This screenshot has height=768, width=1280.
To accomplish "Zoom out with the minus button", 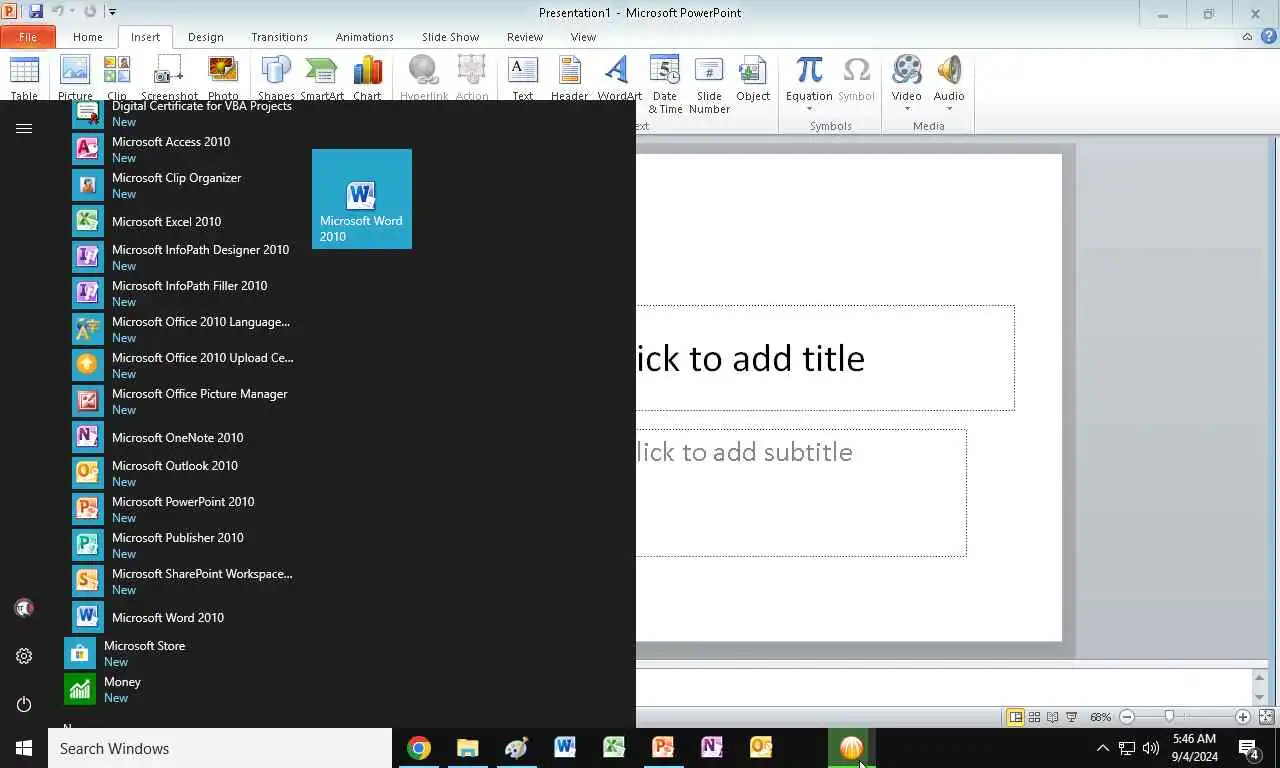I will coord(1127,717).
